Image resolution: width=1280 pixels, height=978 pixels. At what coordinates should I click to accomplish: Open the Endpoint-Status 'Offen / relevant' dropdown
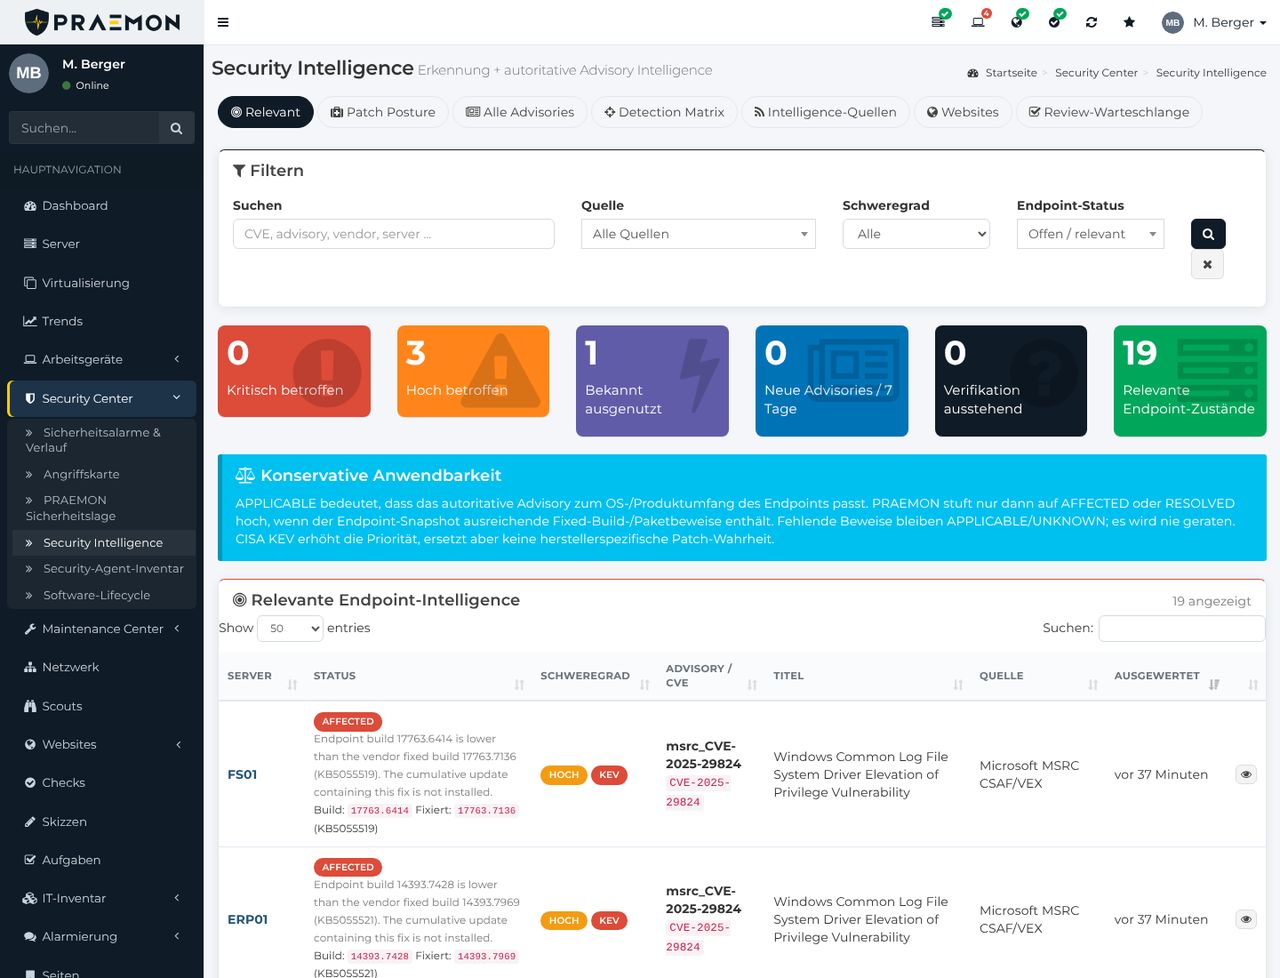(x=1090, y=234)
